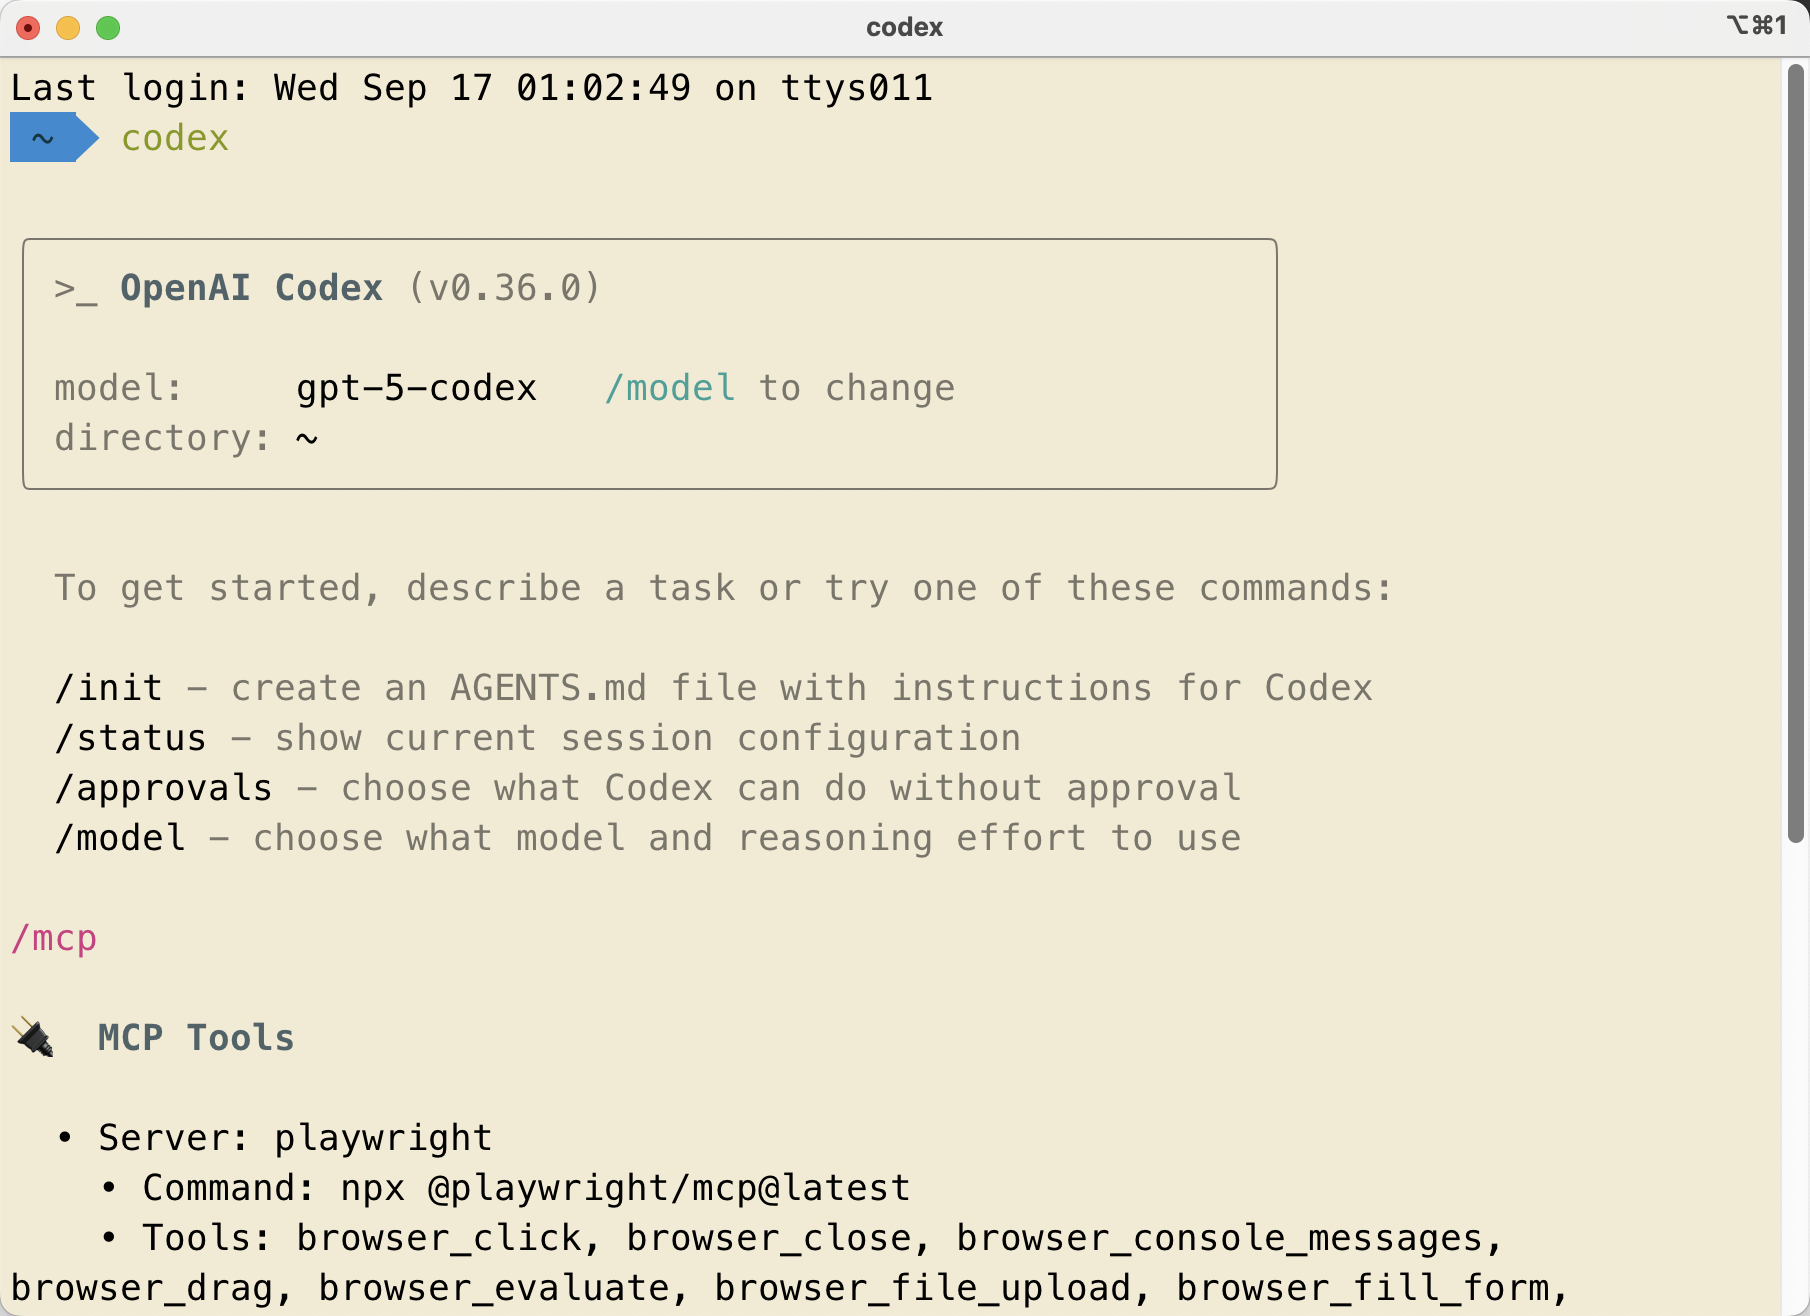Maximize the window with the green button
This screenshot has width=1810, height=1316.
point(108,28)
